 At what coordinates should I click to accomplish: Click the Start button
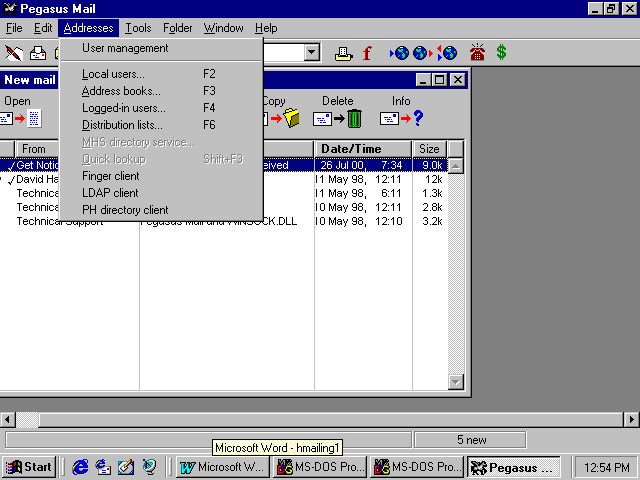[29, 467]
